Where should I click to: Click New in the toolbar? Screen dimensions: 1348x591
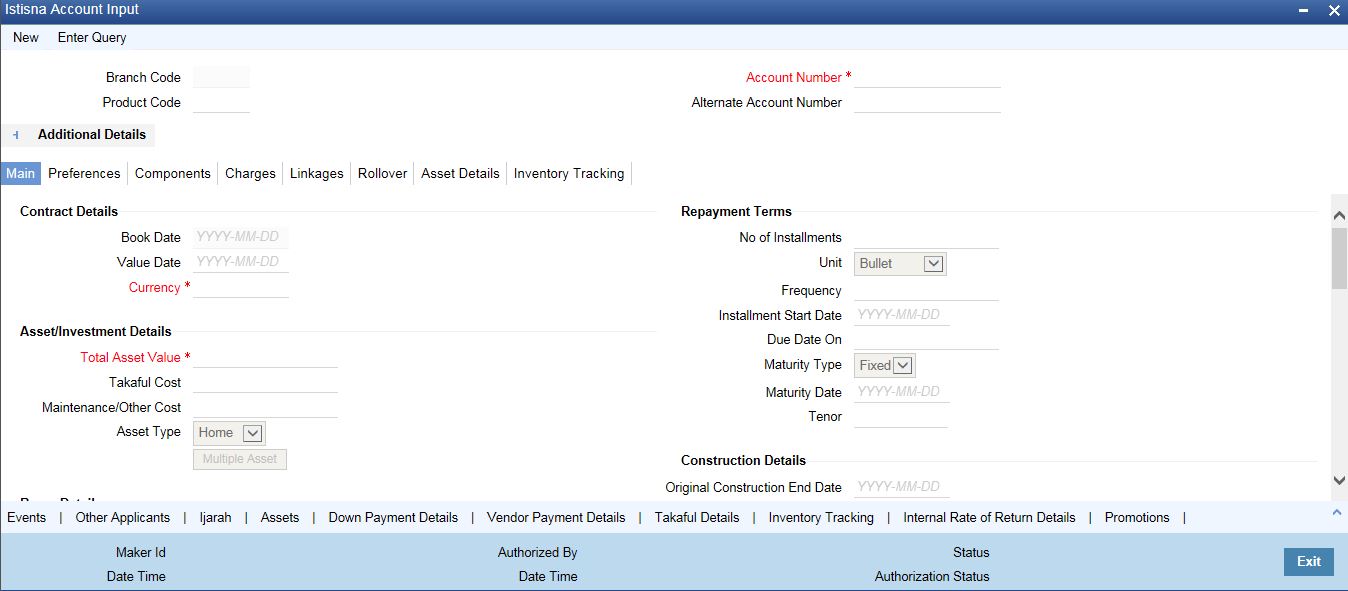[26, 37]
